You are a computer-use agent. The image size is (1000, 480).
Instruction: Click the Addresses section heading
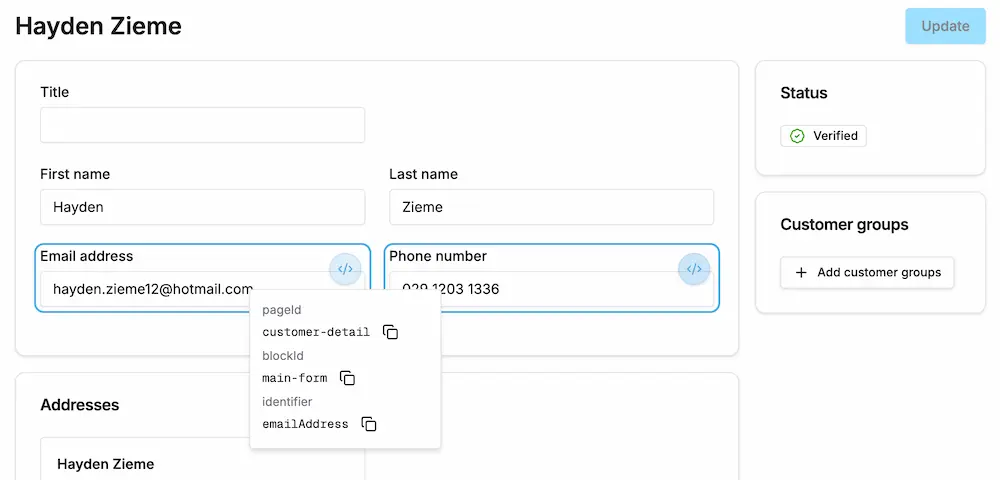[79, 405]
